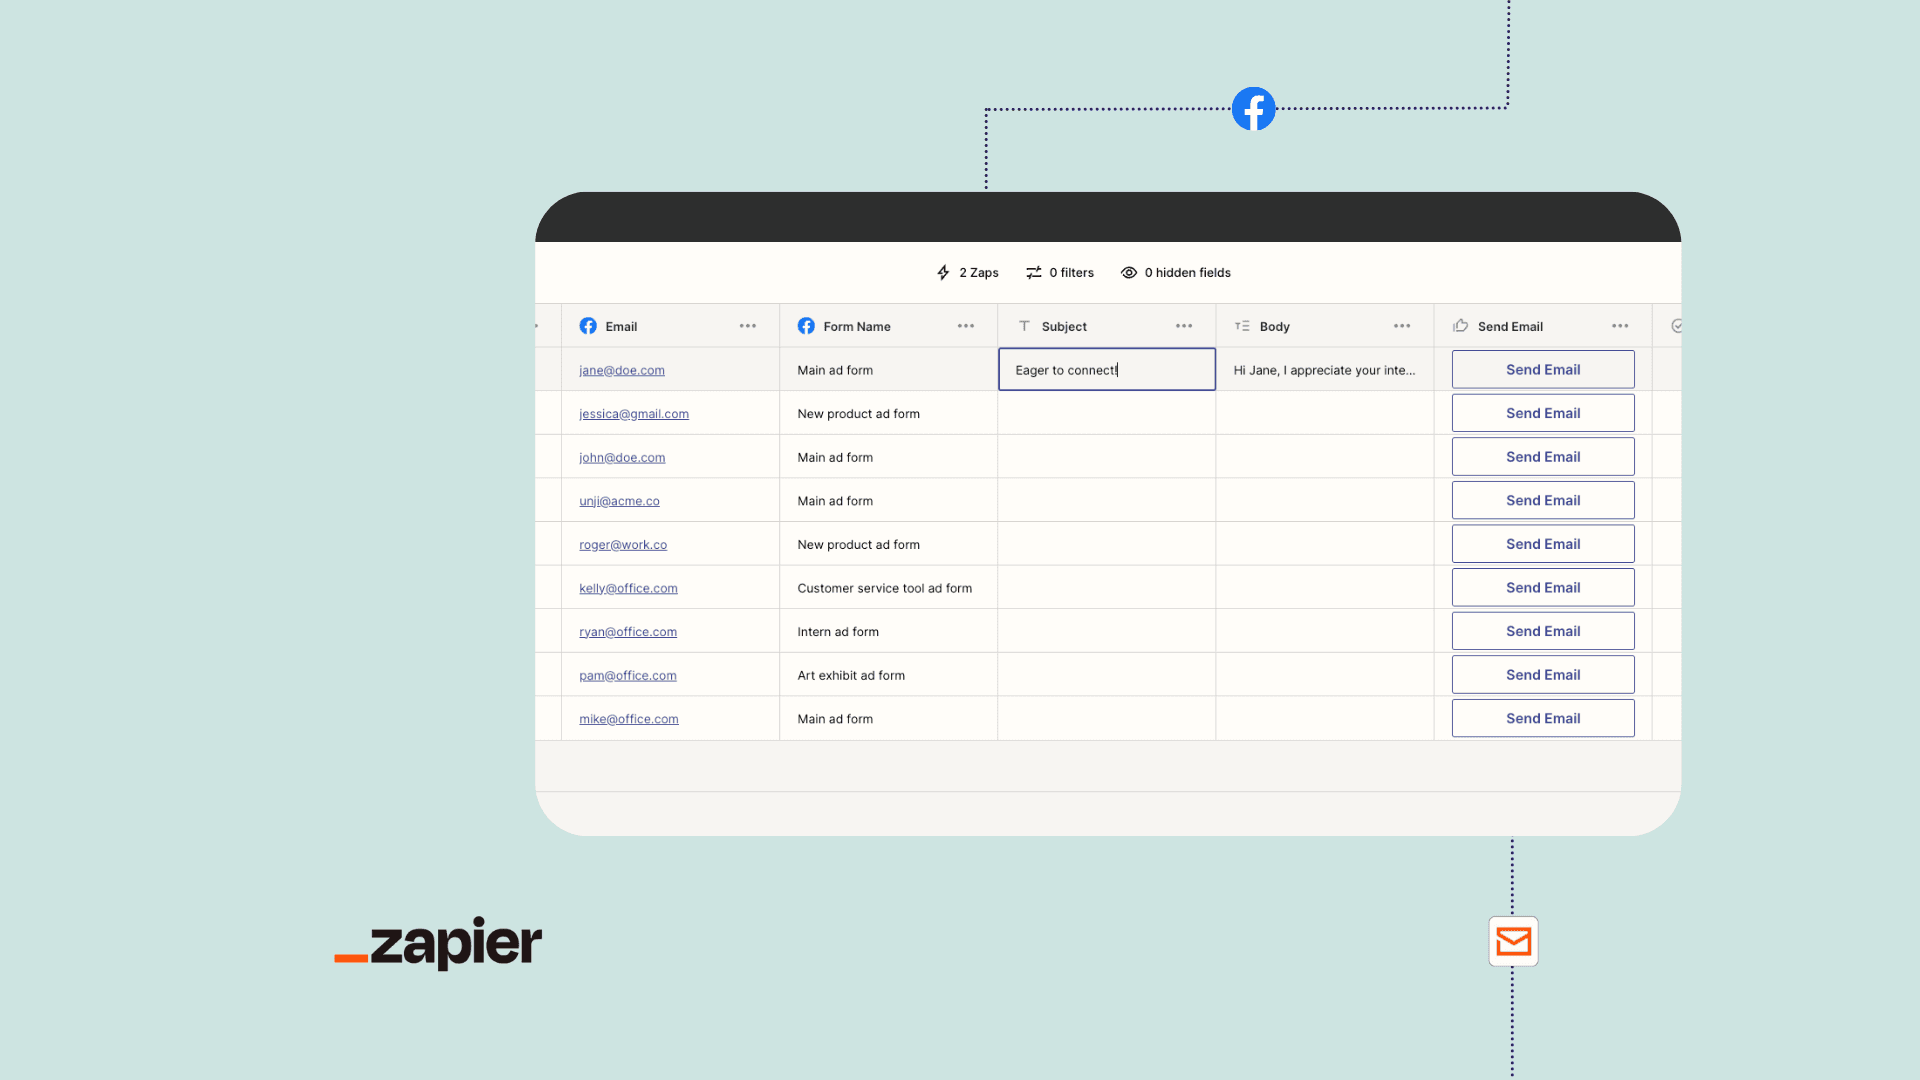The height and width of the screenshot is (1080, 1920).
Task: Click the Eager to connect subject input field
Action: pyautogui.click(x=1106, y=369)
